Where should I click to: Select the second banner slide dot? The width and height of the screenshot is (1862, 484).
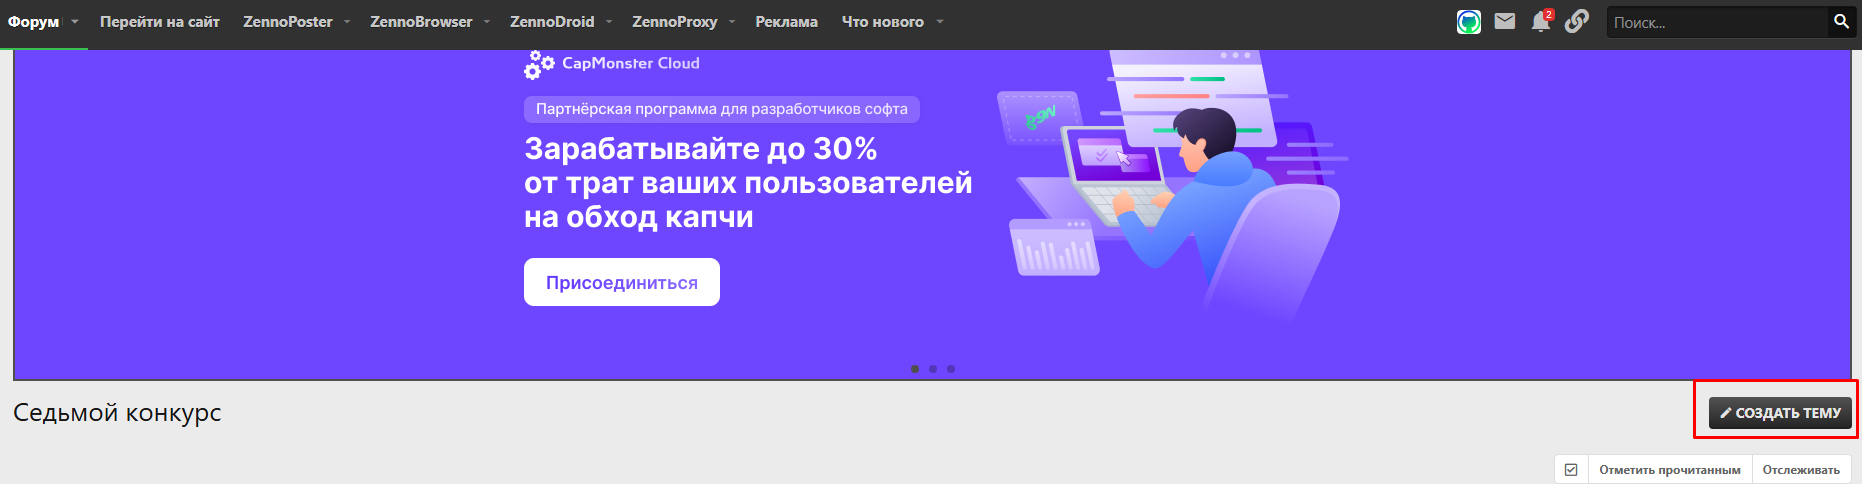click(933, 369)
